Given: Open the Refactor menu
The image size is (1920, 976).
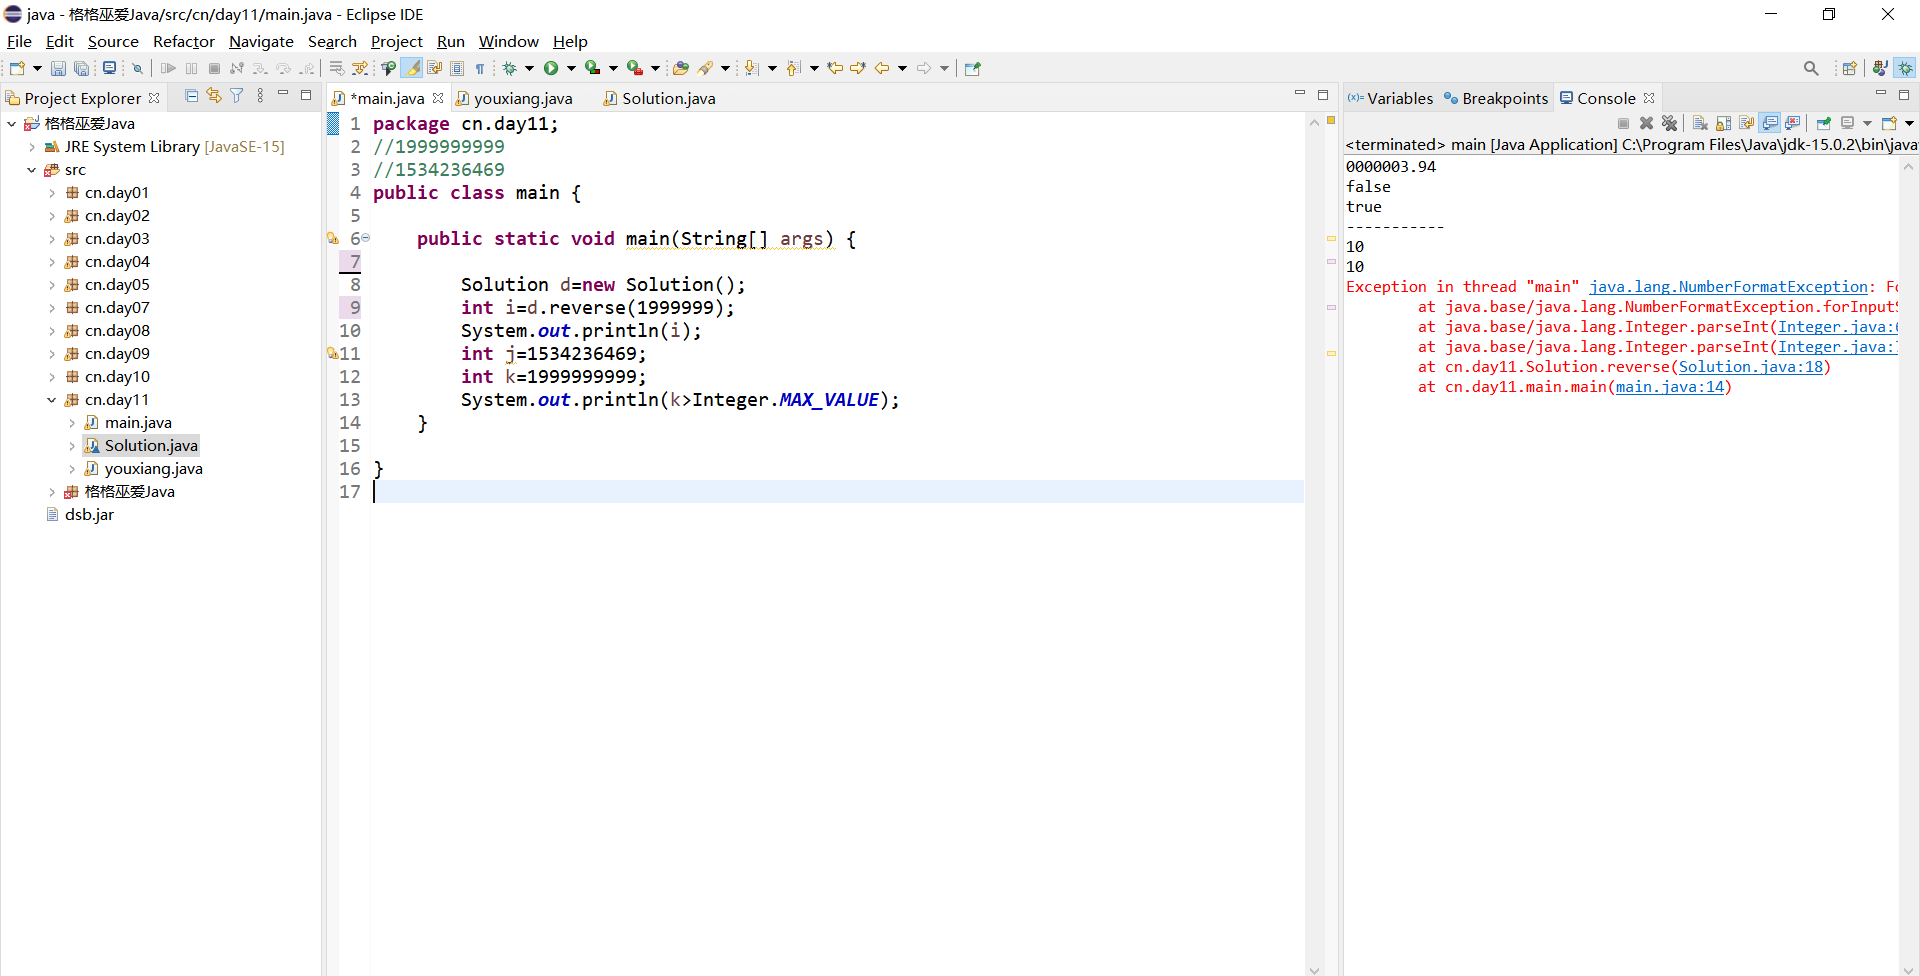Looking at the screenshot, I should coord(184,41).
